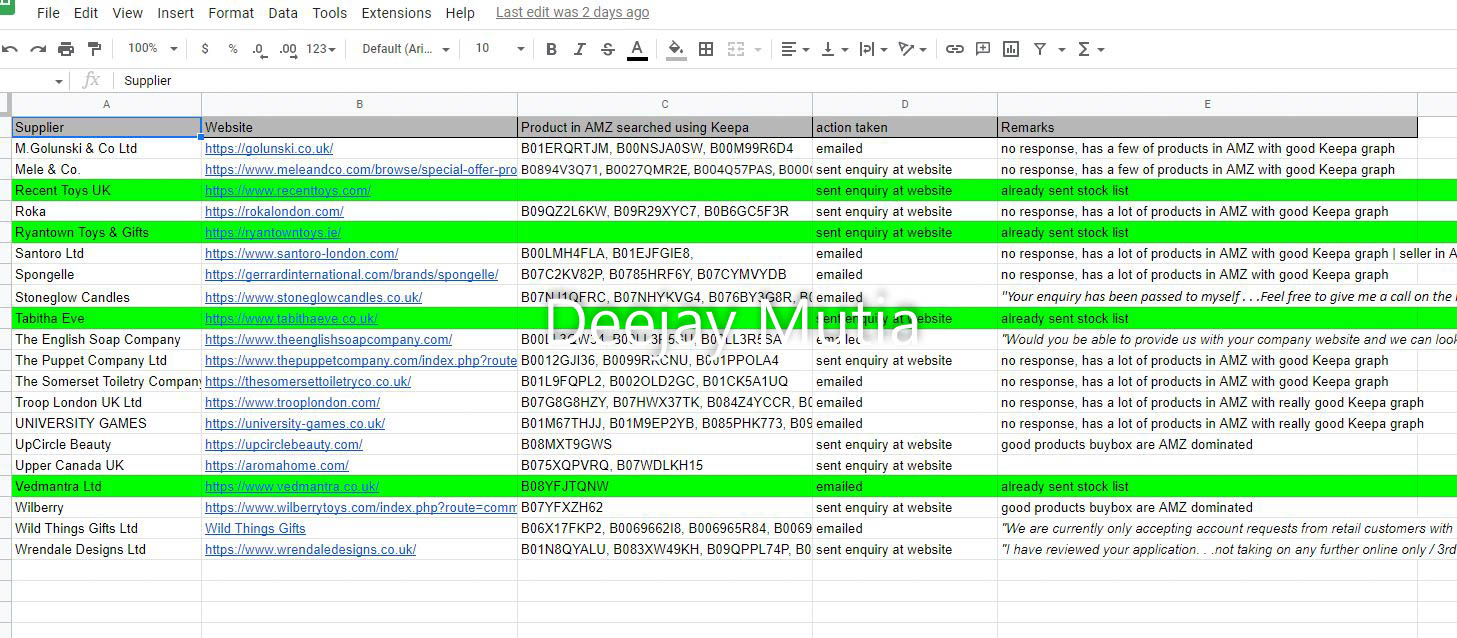The image size is (1457, 638).
Task: Toggle Bold formatting
Action: pos(551,49)
